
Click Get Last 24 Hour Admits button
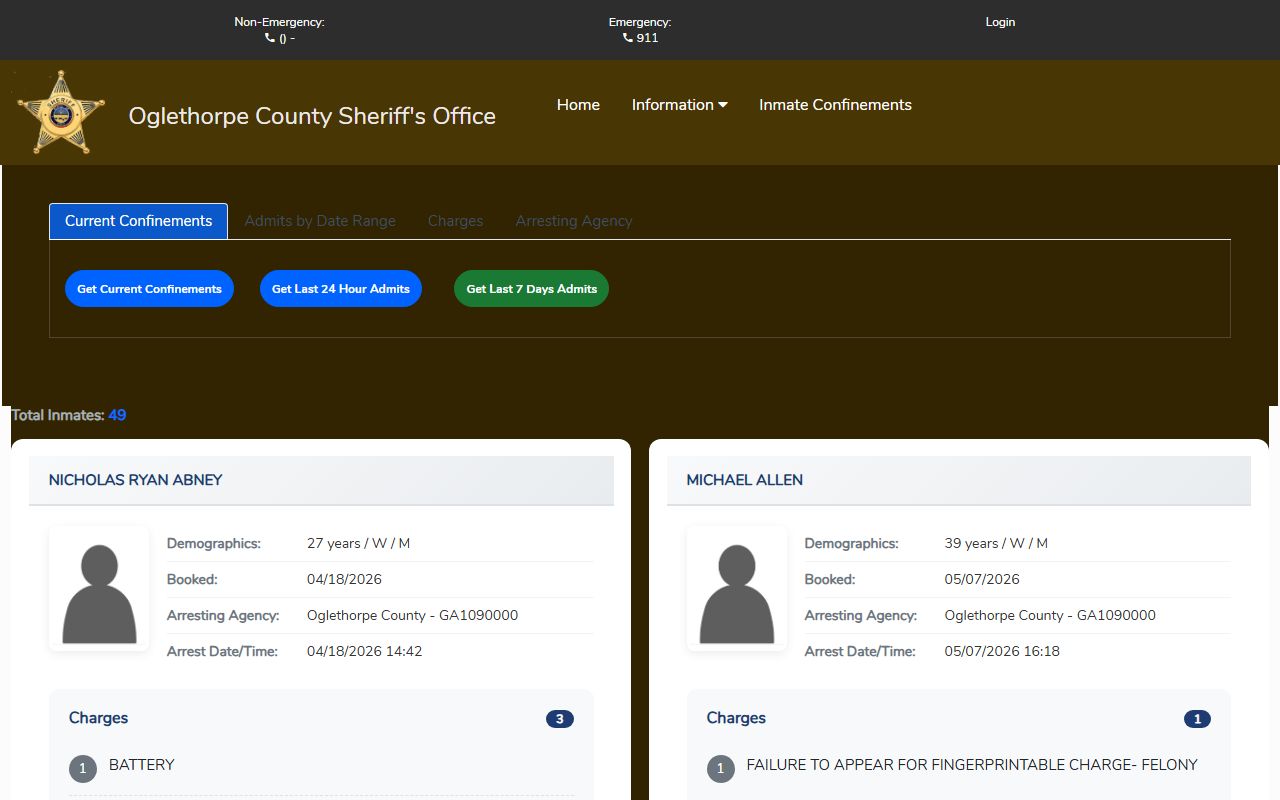click(x=341, y=289)
